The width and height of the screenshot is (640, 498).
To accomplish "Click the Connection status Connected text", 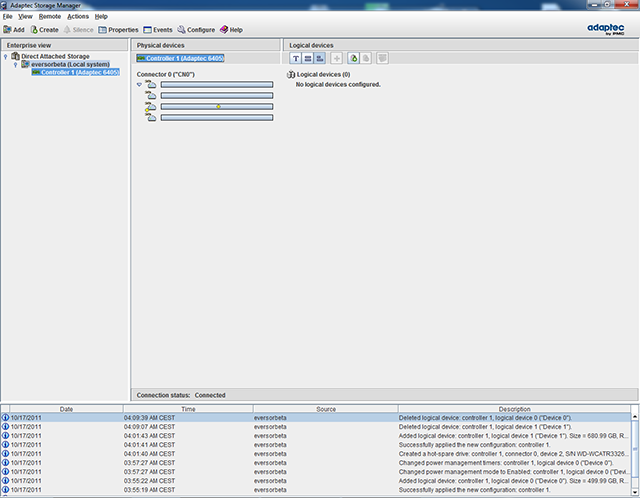I will point(210,395).
